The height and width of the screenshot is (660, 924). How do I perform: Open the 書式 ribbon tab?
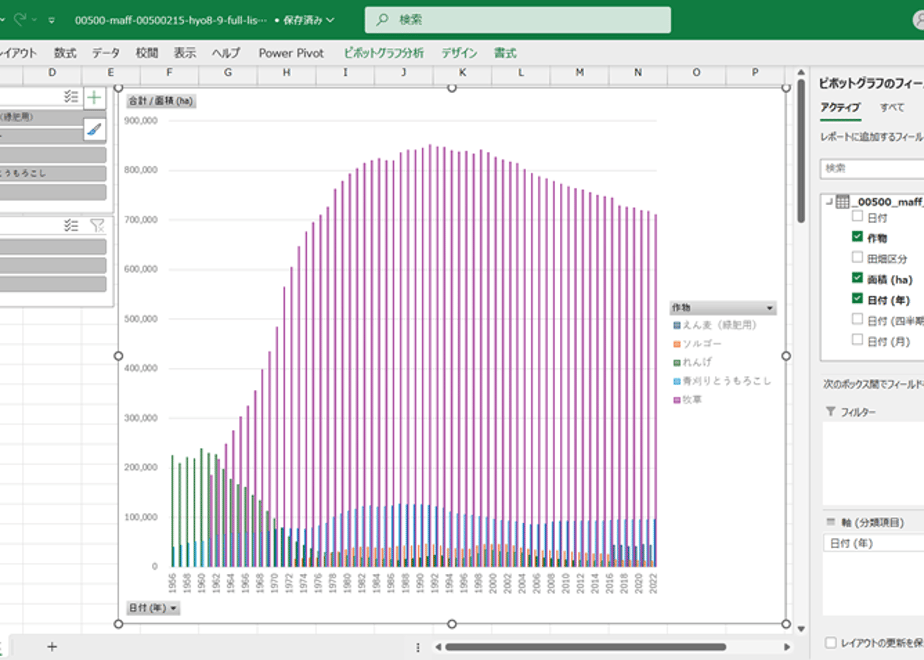coord(505,53)
